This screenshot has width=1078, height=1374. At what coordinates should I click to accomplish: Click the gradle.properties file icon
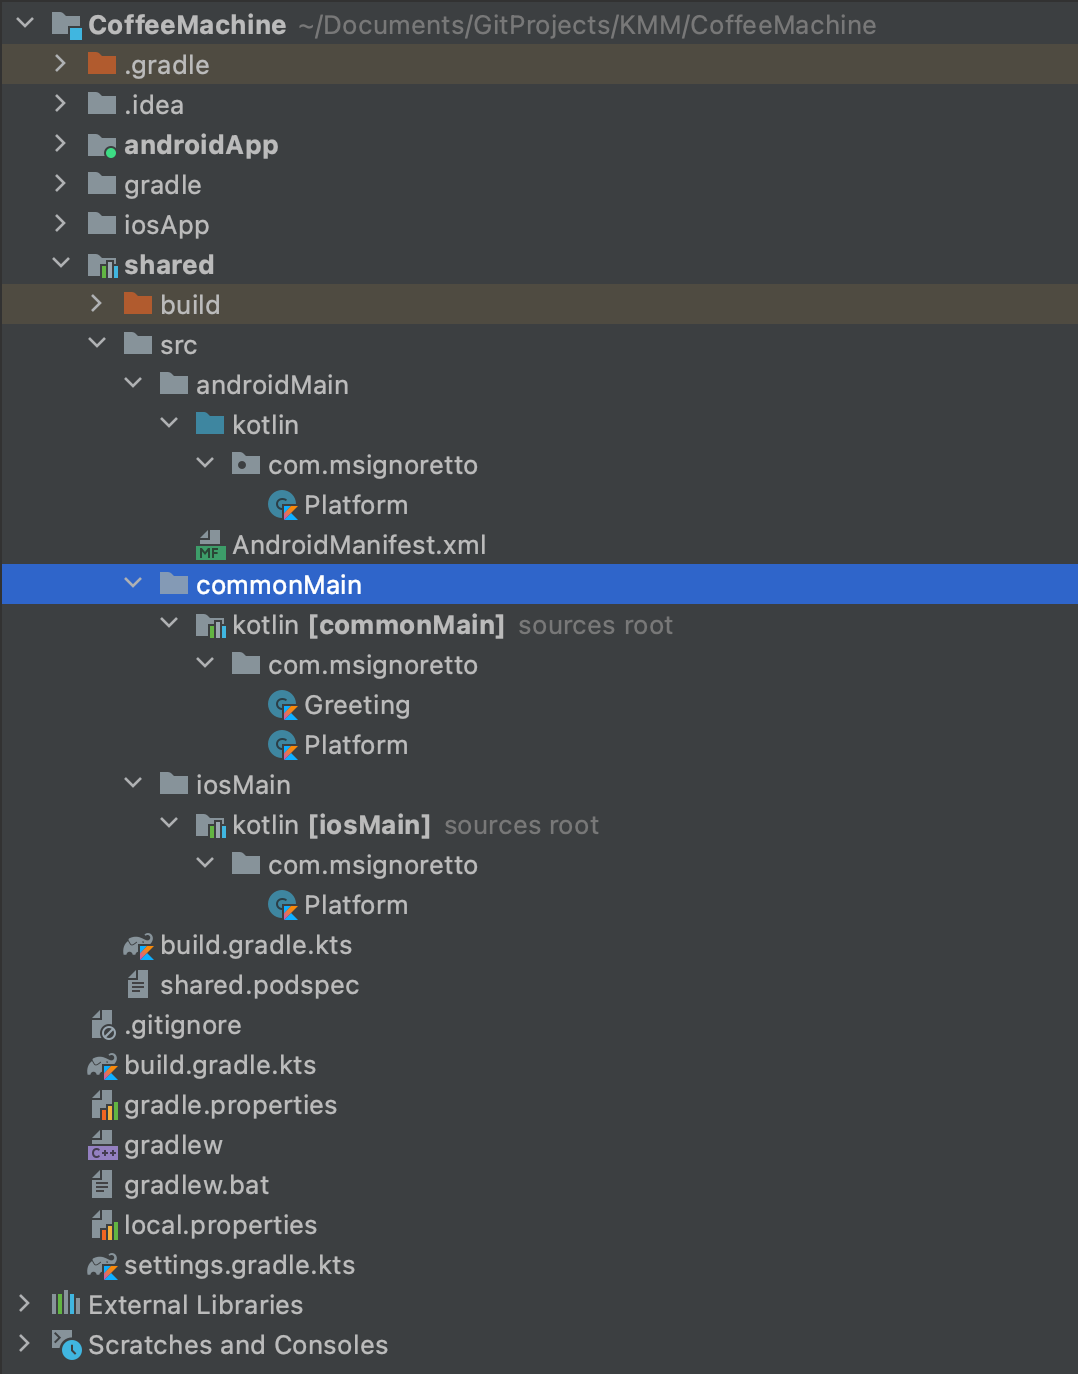coord(104,1106)
